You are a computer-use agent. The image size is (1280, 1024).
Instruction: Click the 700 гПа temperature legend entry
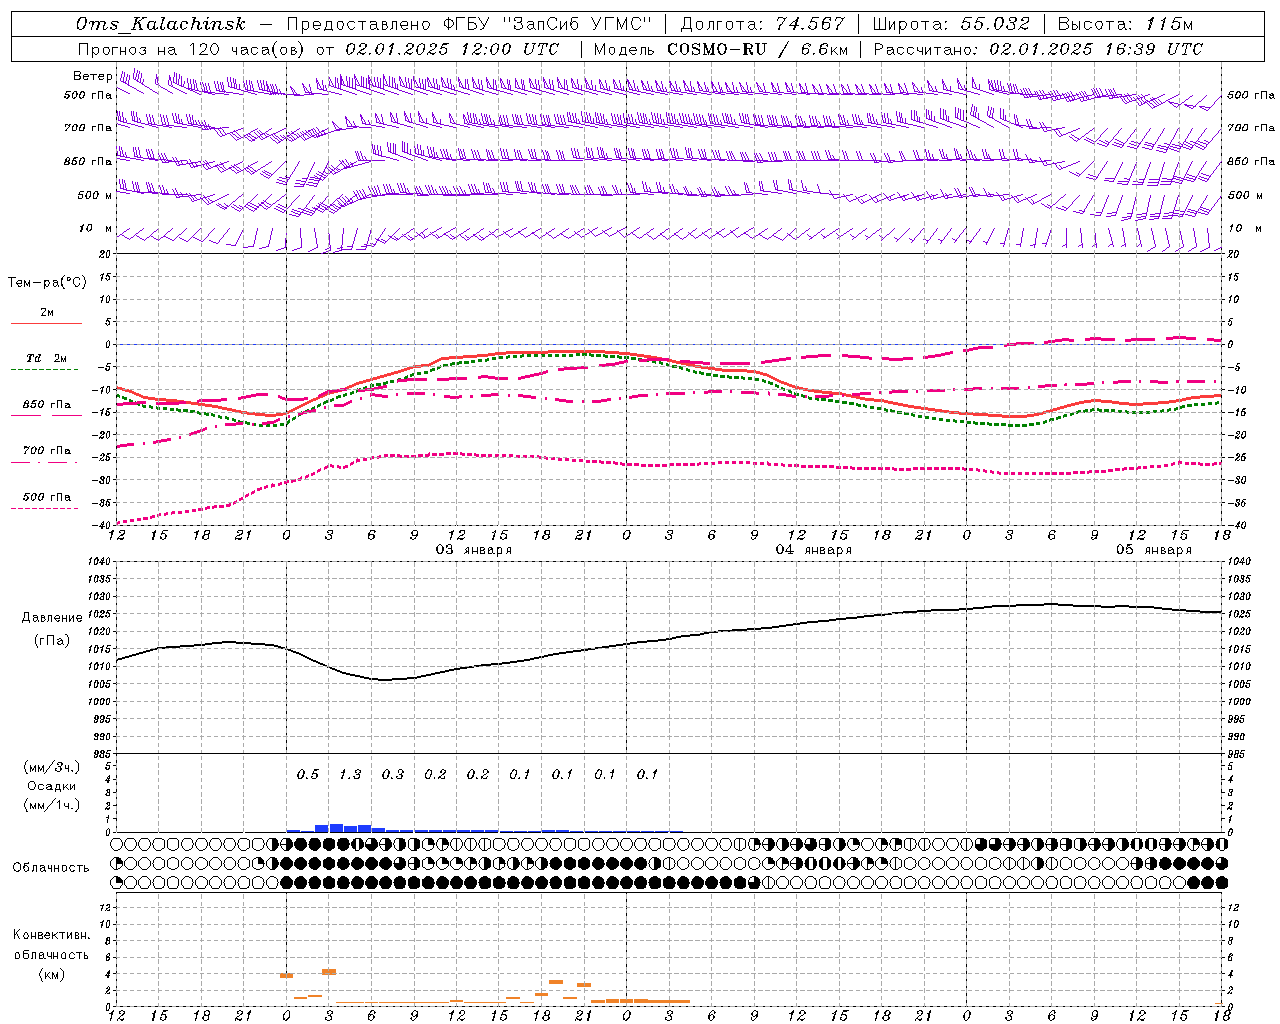point(47,451)
